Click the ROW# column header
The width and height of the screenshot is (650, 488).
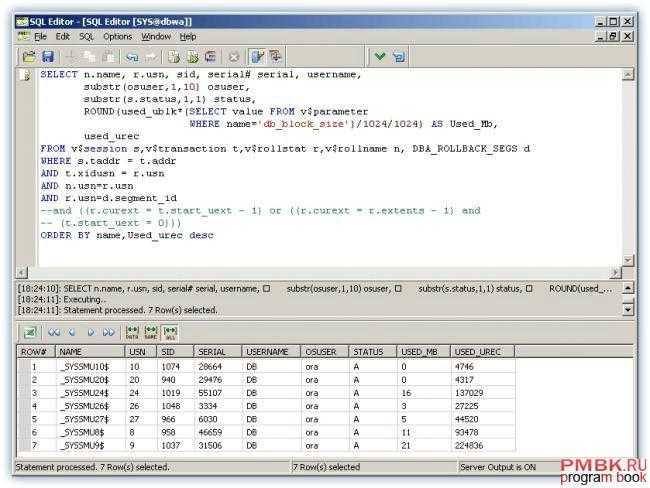36,352
